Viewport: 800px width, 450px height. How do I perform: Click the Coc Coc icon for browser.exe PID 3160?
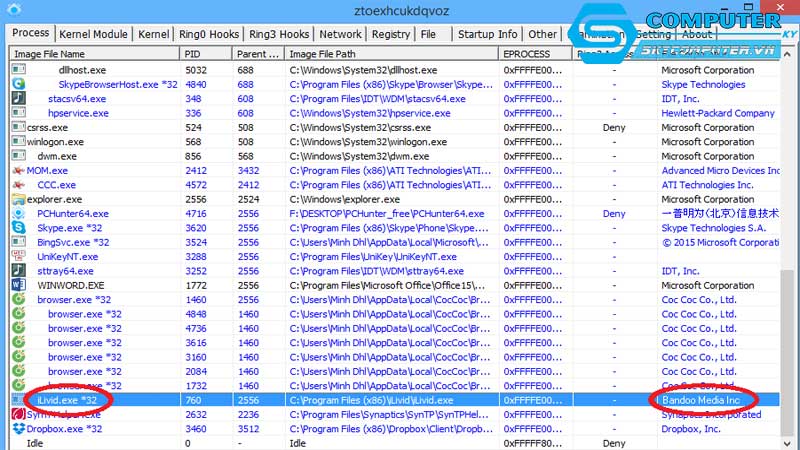tap(18, 356)
